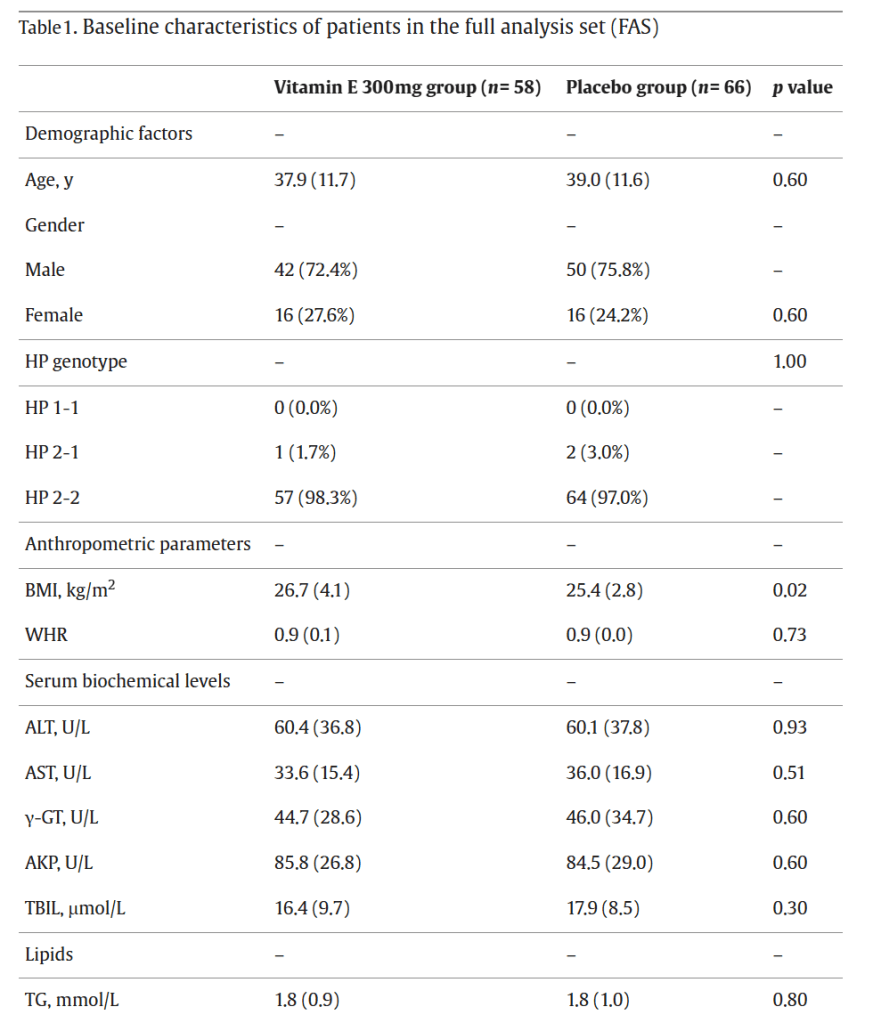Click the γ-GT, U/L row label

tap(62, 818)
